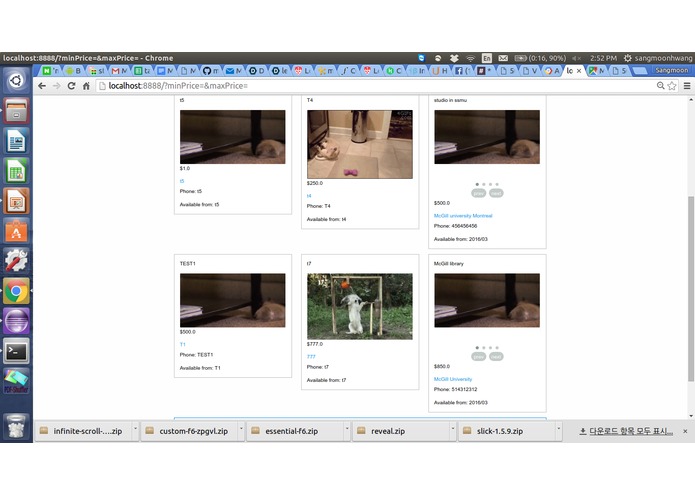Image resolution: width=695 pixels, height=494 pixels.
Task: Open the Chrome hamburger menu
Action: (687, 86)
